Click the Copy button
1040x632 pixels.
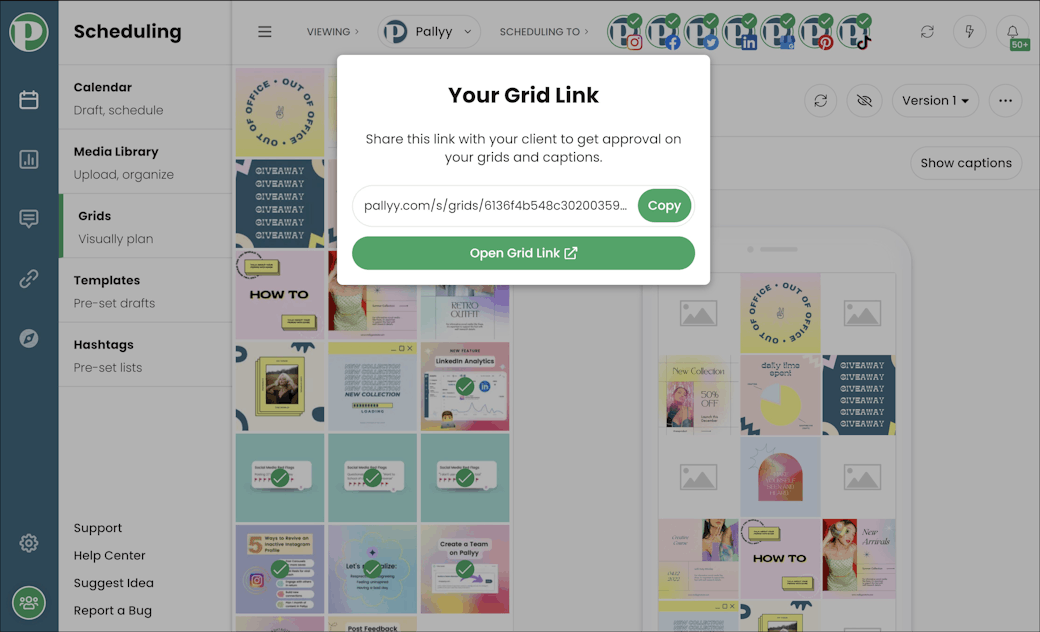coord(664,206)
